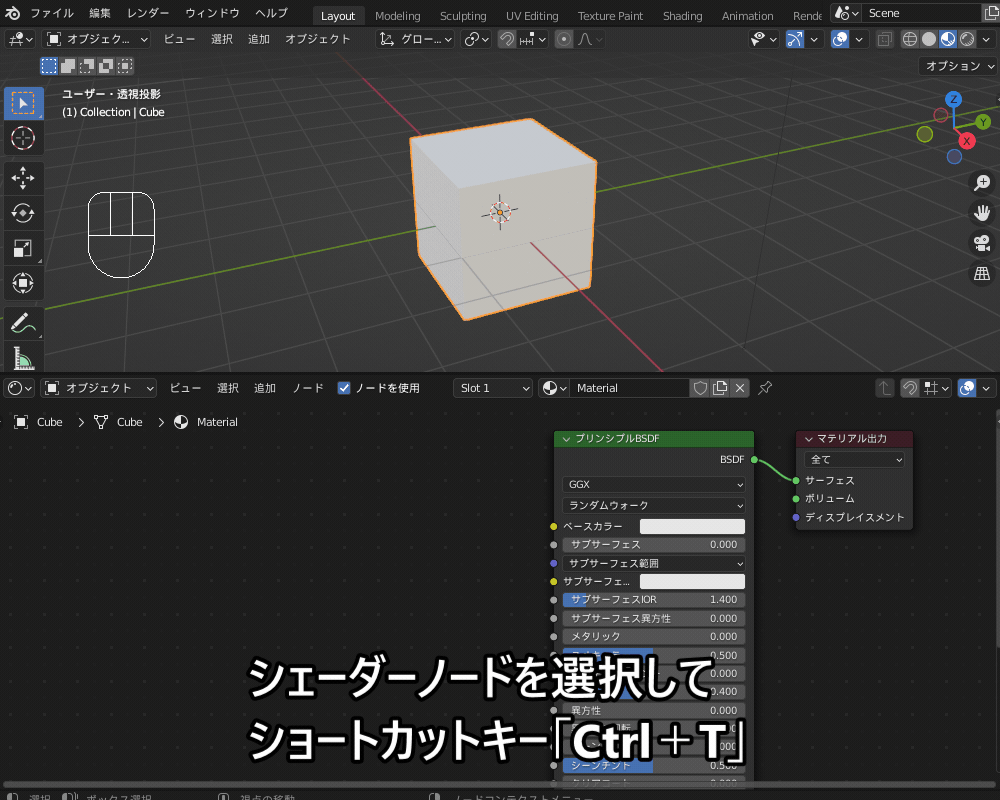The height and width of the screenshot is (800, 1000).
Task: Toggle X-ray mode in the viewport header
Action: point(886,38)
